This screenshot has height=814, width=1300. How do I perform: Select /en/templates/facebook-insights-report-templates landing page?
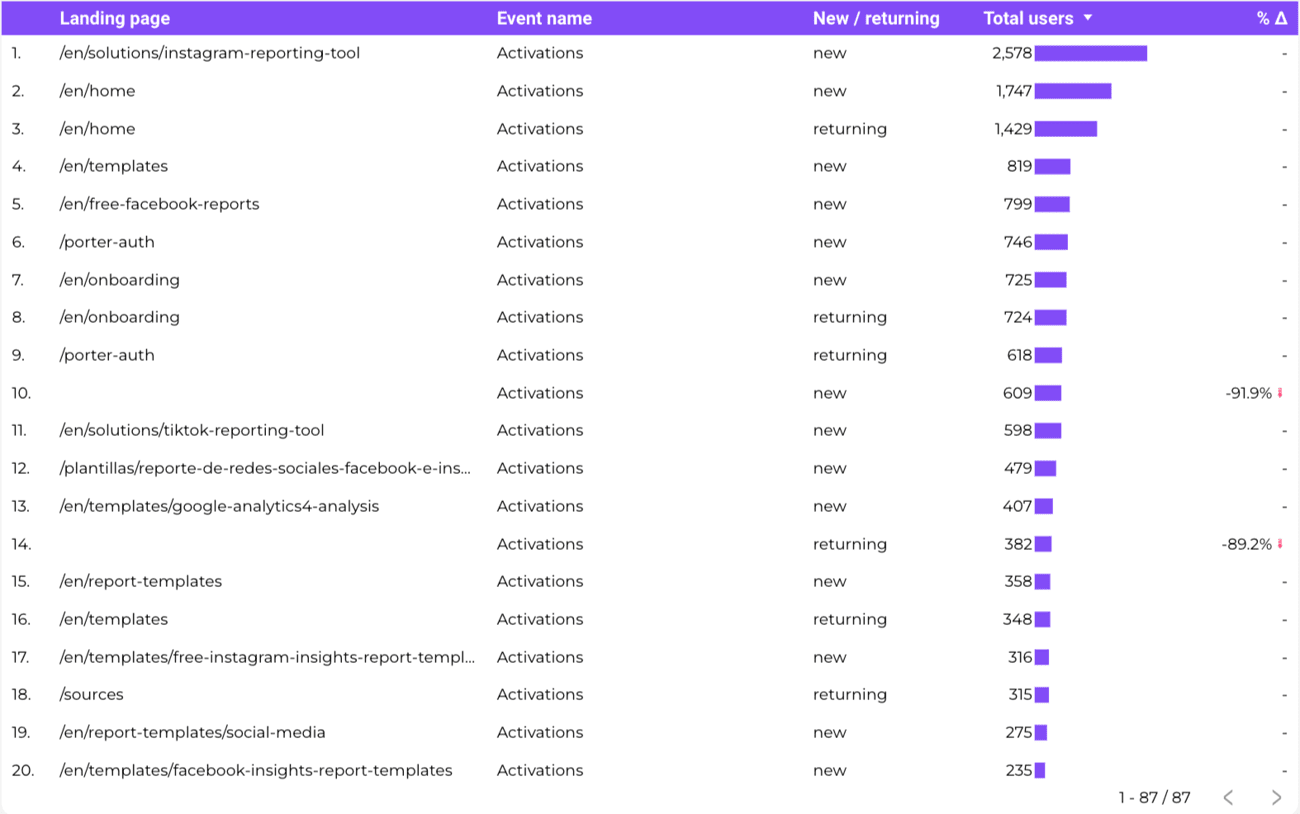256,770
